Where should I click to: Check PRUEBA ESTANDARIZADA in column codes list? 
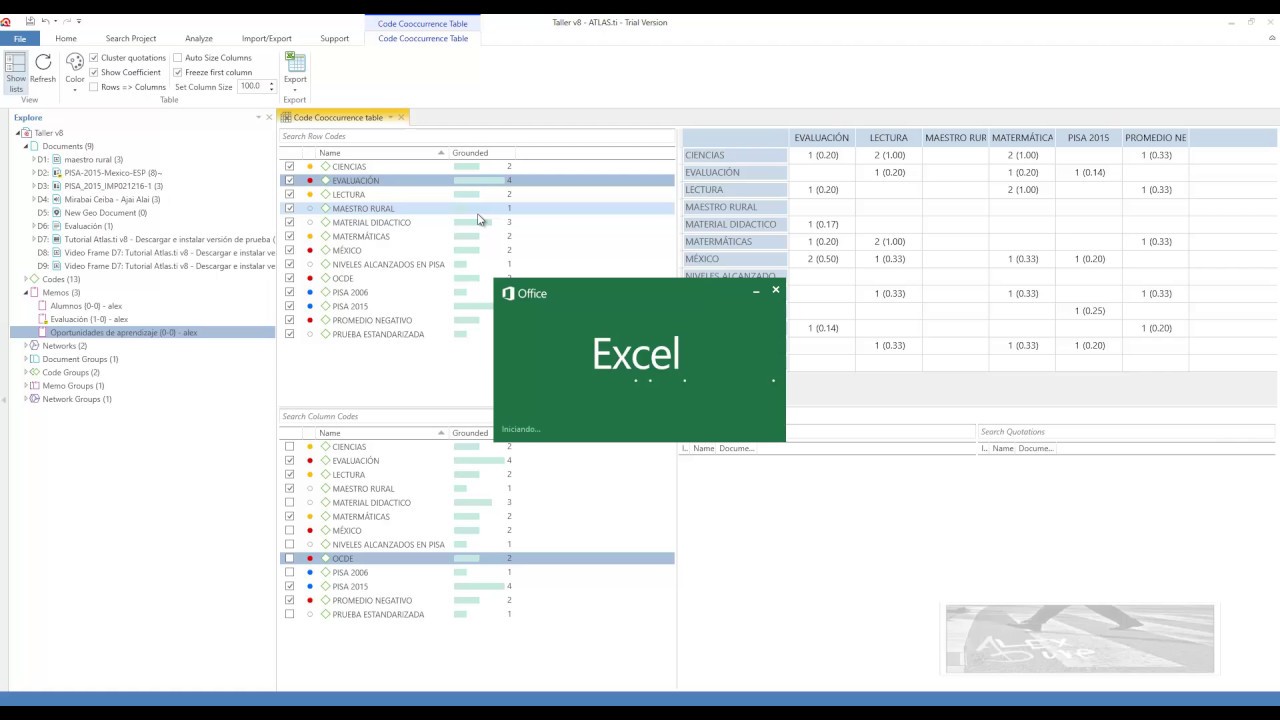coord(290,614)
